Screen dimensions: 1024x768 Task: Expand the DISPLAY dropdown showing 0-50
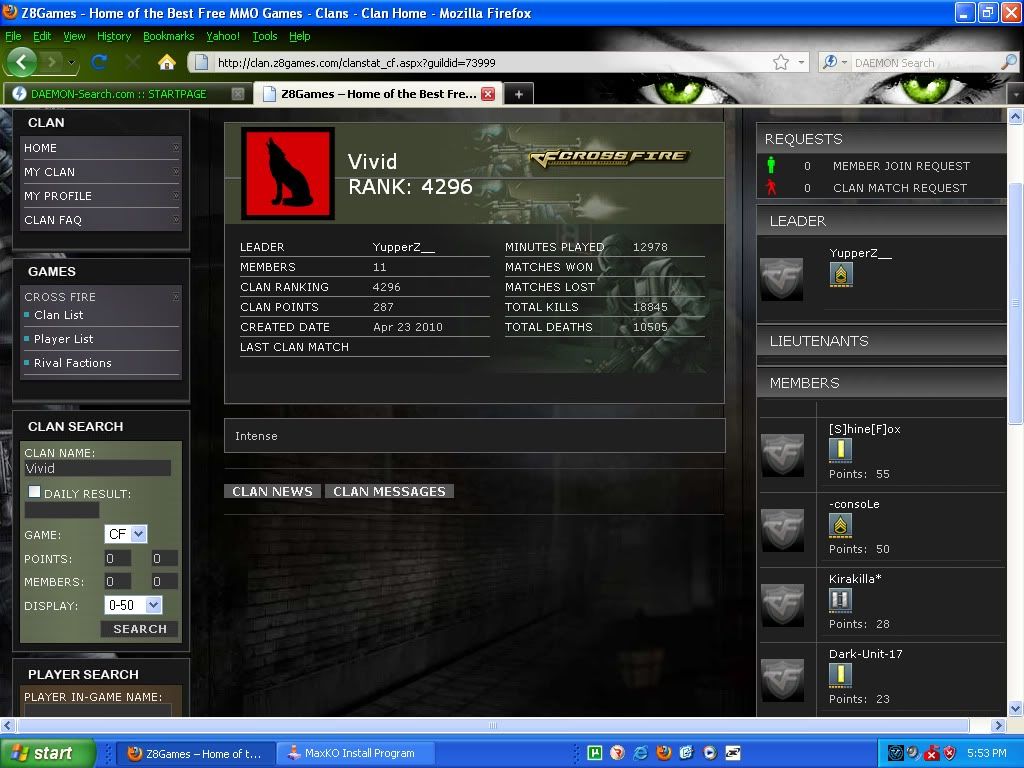click(x=153, y=605)
